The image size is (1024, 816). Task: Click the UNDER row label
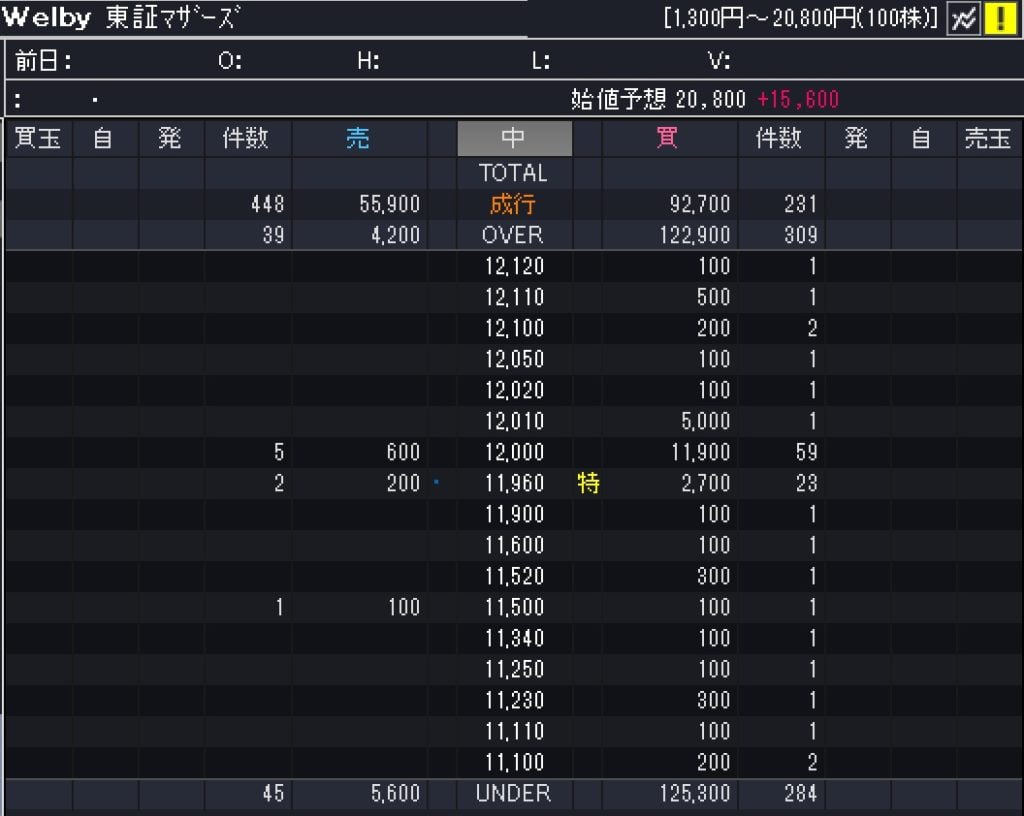click(513, 793)
